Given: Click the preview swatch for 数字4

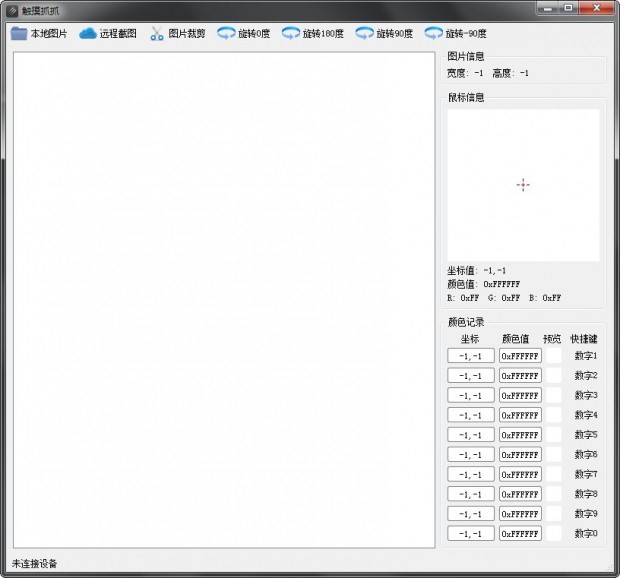Looking at the screenshot, I should click(554, 415).
